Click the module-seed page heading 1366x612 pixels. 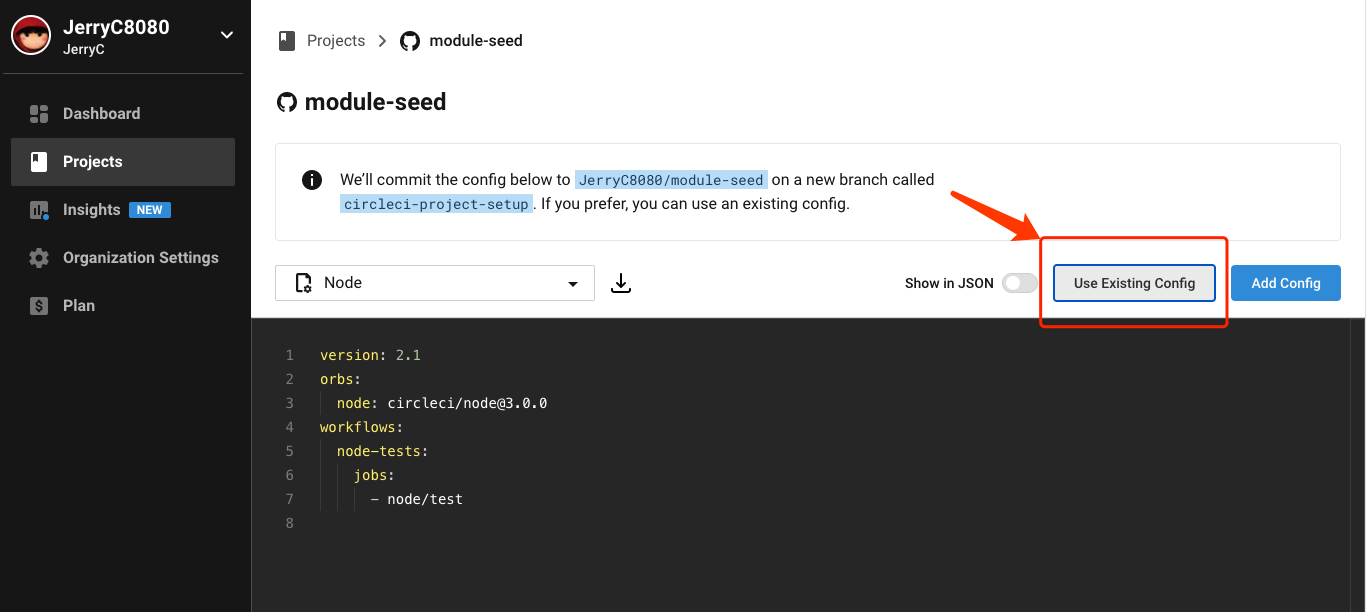pyautogui.click(x=375, y=102)
